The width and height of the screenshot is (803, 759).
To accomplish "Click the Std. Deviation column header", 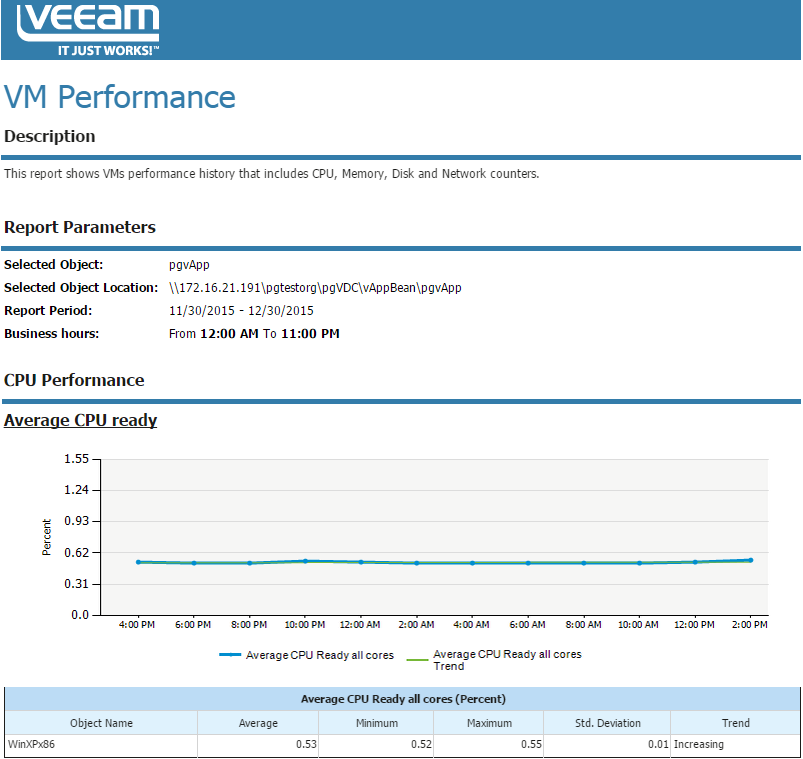I will [607, 723].
